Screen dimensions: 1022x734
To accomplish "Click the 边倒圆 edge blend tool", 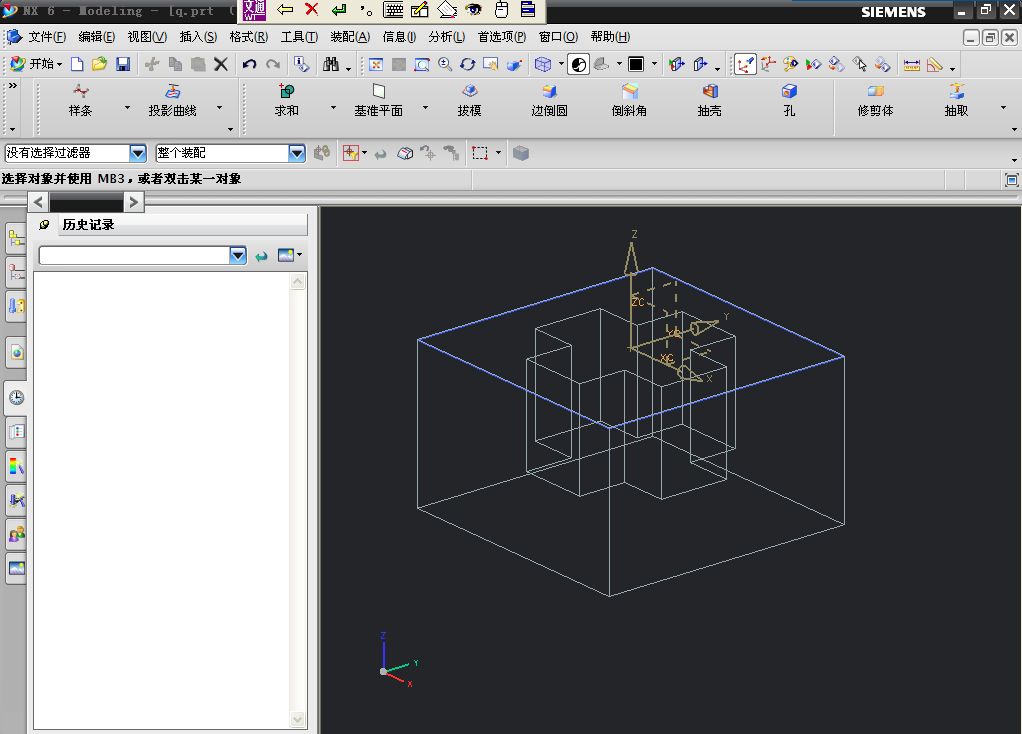I will 549,100.
